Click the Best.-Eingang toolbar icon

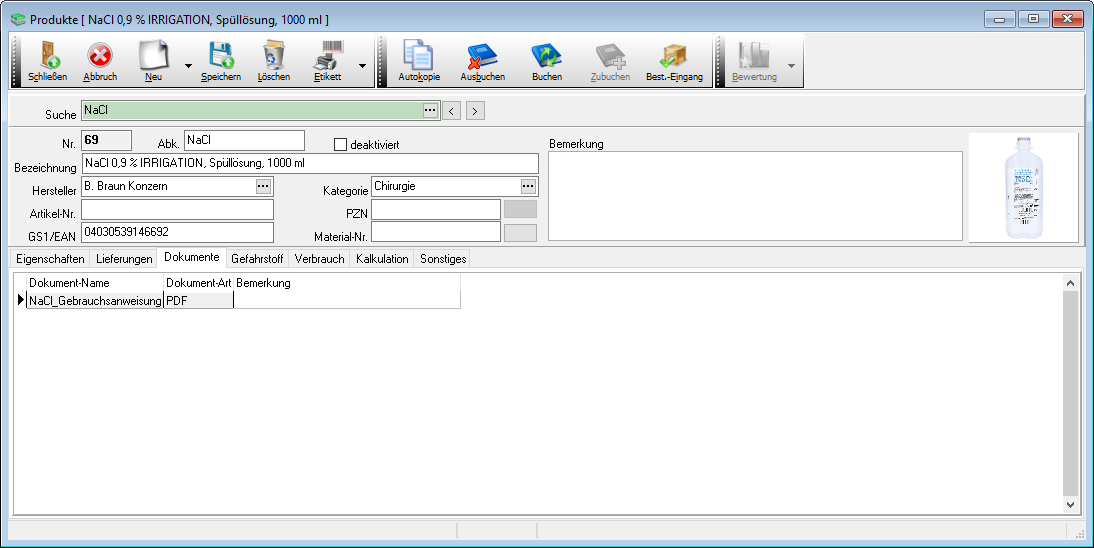[x=673, y=61]
